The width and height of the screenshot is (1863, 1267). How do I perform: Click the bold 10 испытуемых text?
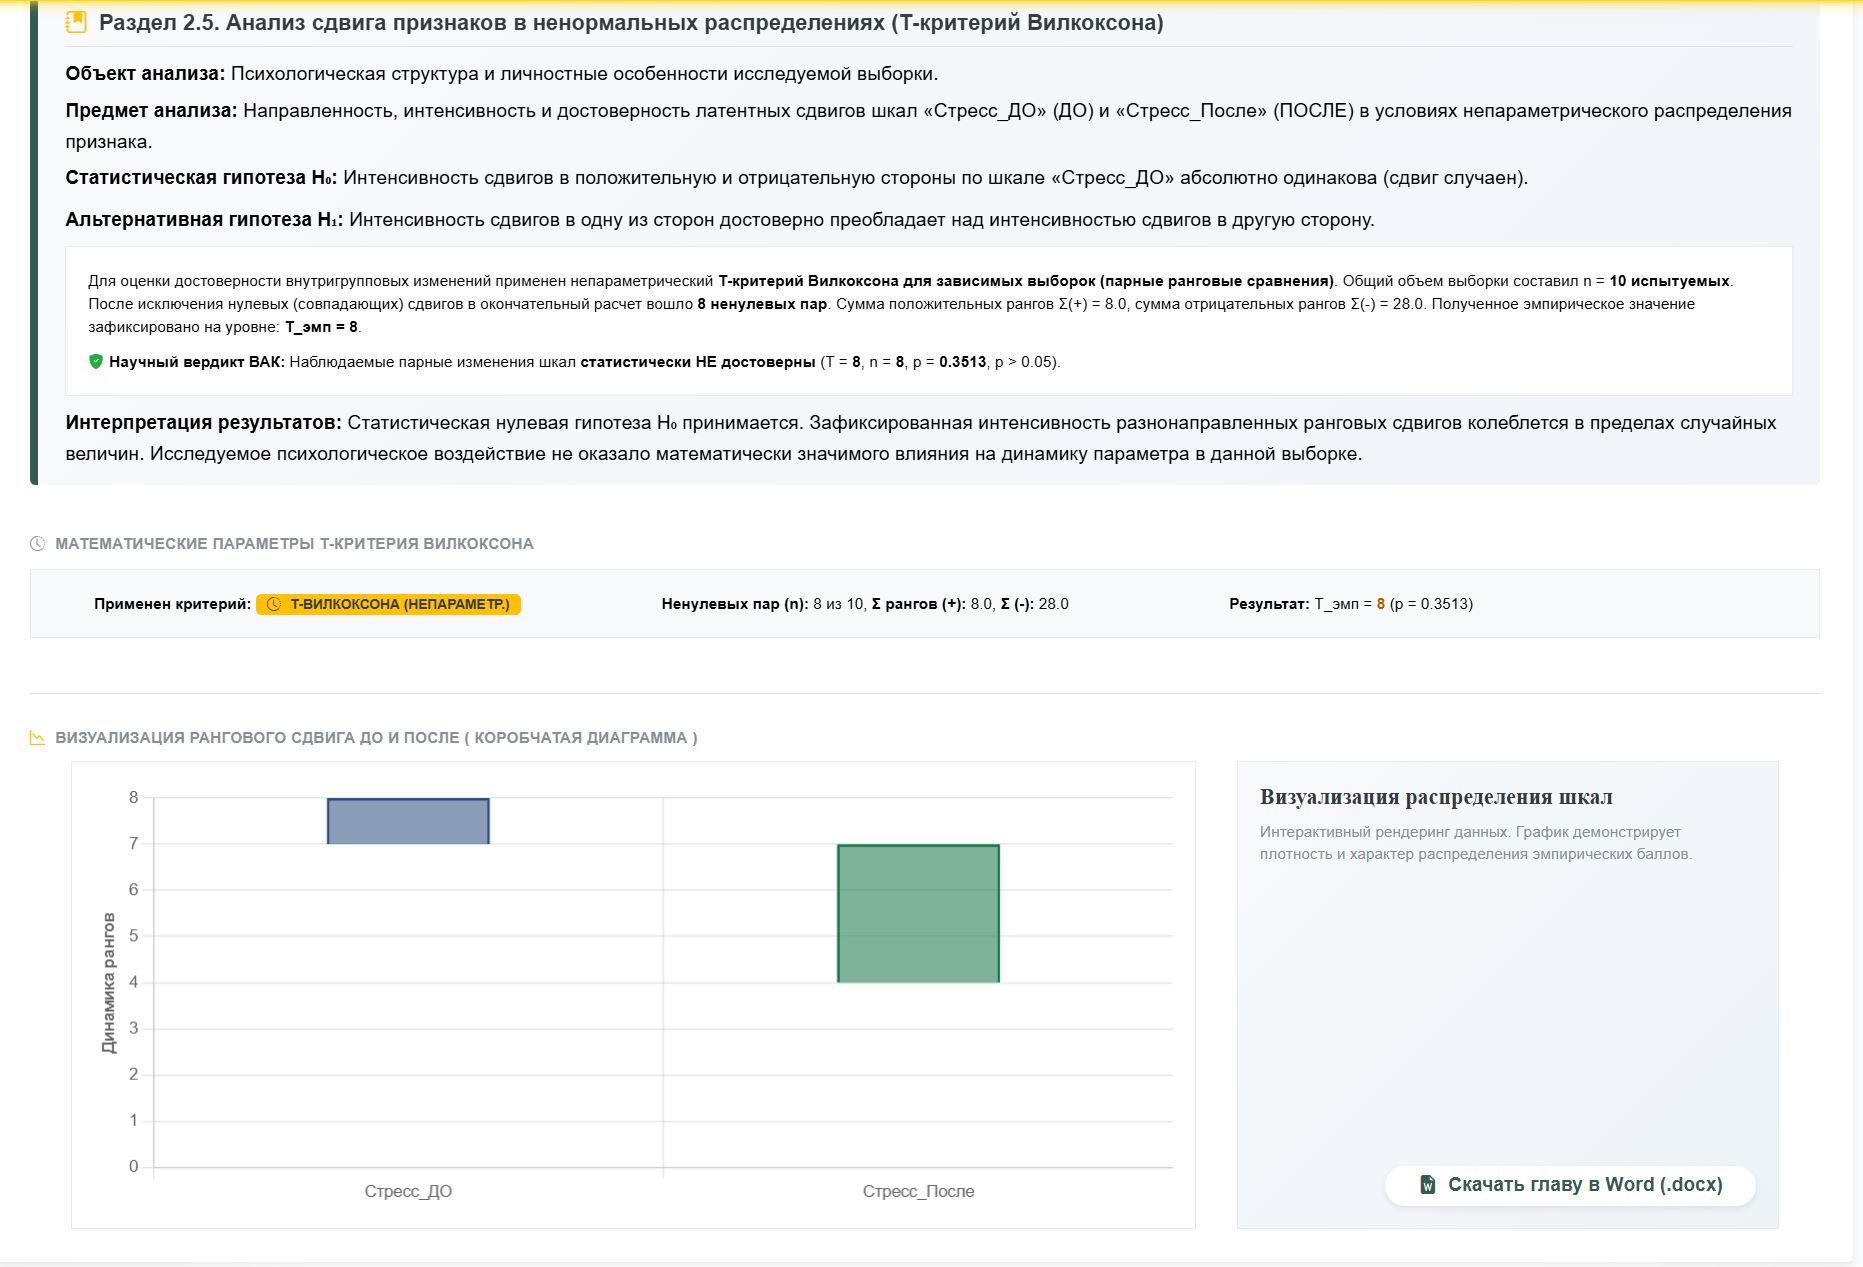[x=1670, y=281]
